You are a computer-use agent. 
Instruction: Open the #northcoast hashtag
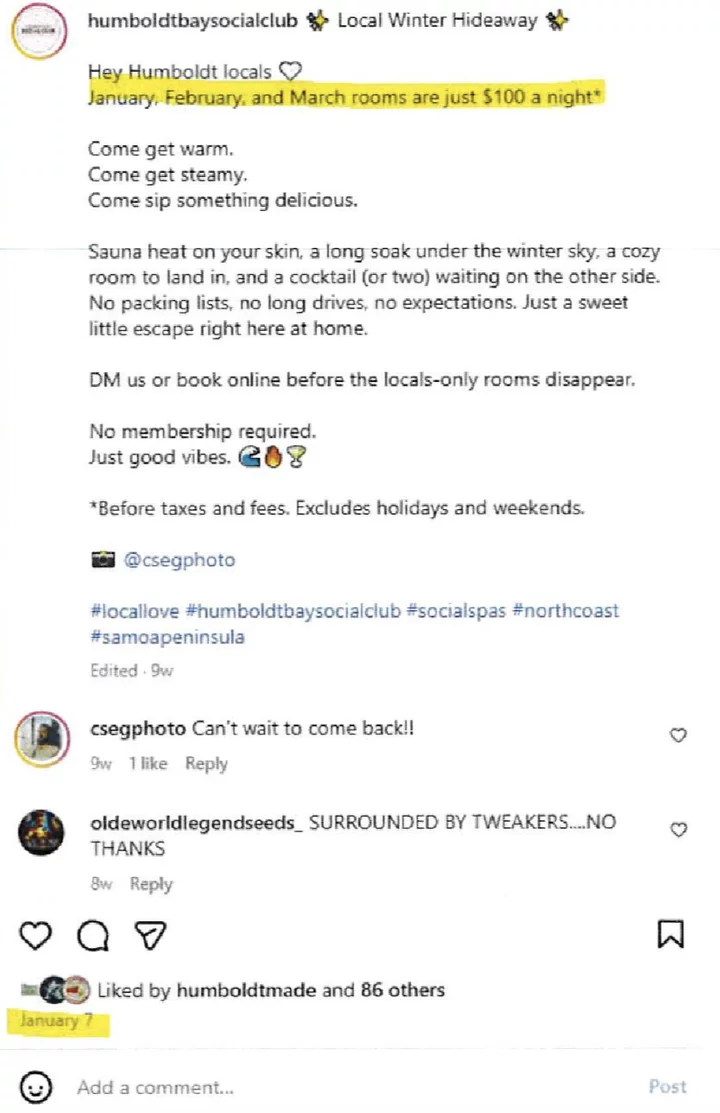566,610
